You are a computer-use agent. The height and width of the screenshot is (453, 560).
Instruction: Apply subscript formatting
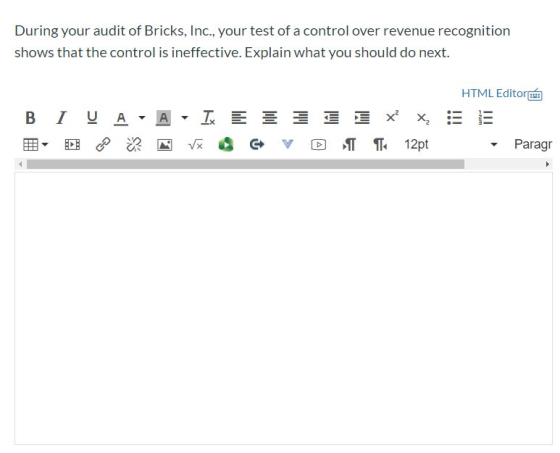(x=423, y=119)
